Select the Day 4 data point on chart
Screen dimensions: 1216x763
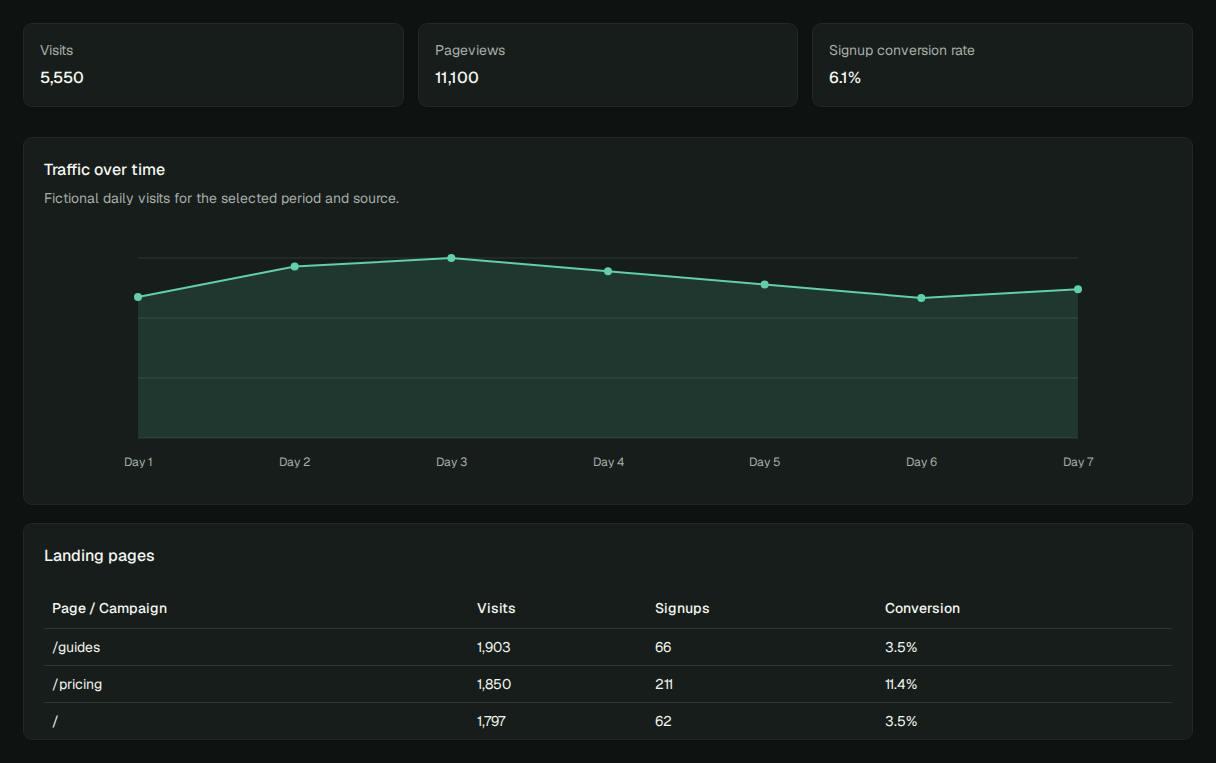[608, 271]
